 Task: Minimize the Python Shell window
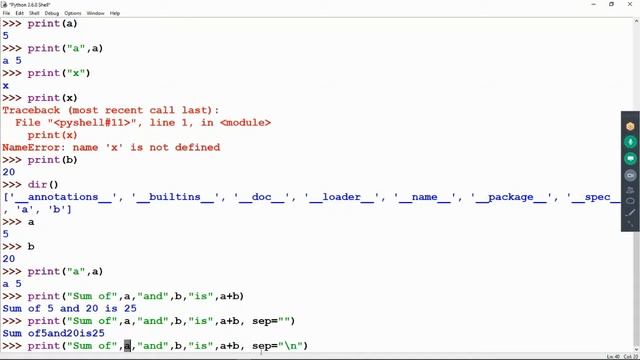[x=593, y=4]
